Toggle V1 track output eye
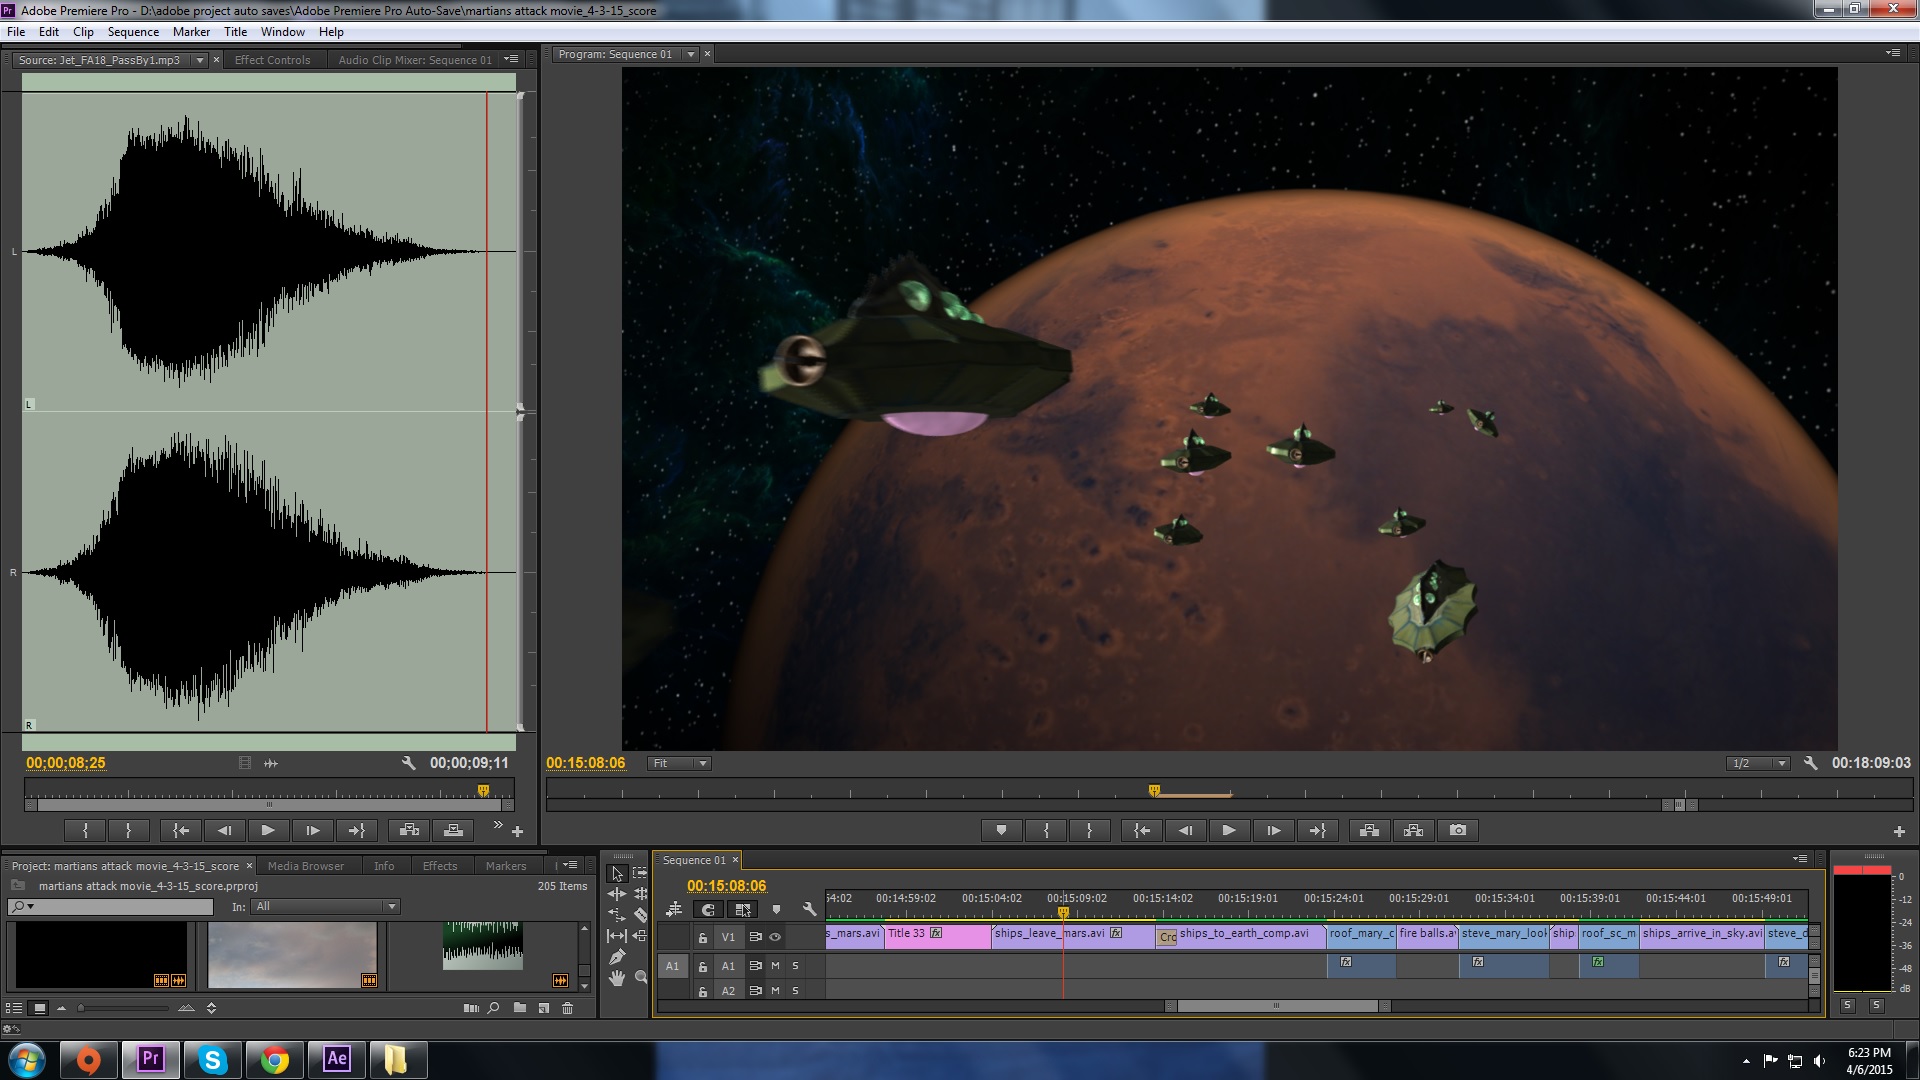Viewport: 1920px width, 1080px height. pos(775,937)
